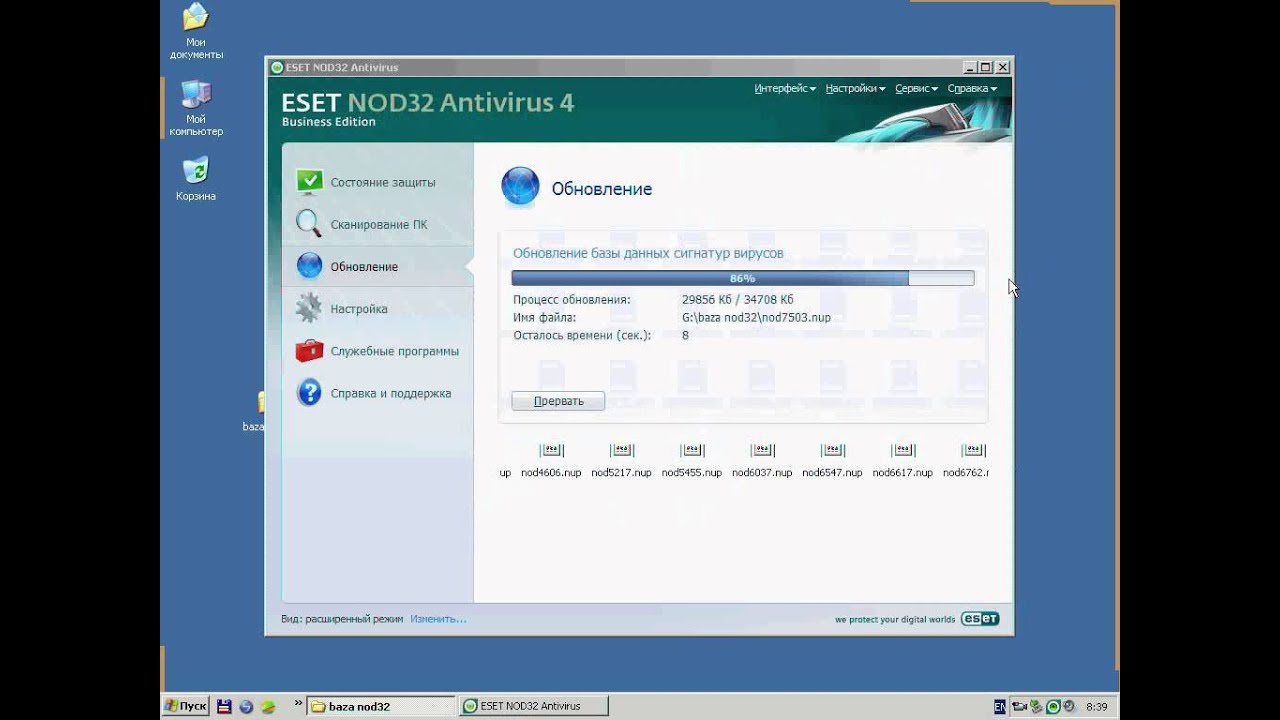
Task: Click the ESET icon in window title bar
Action: [277, 67]
